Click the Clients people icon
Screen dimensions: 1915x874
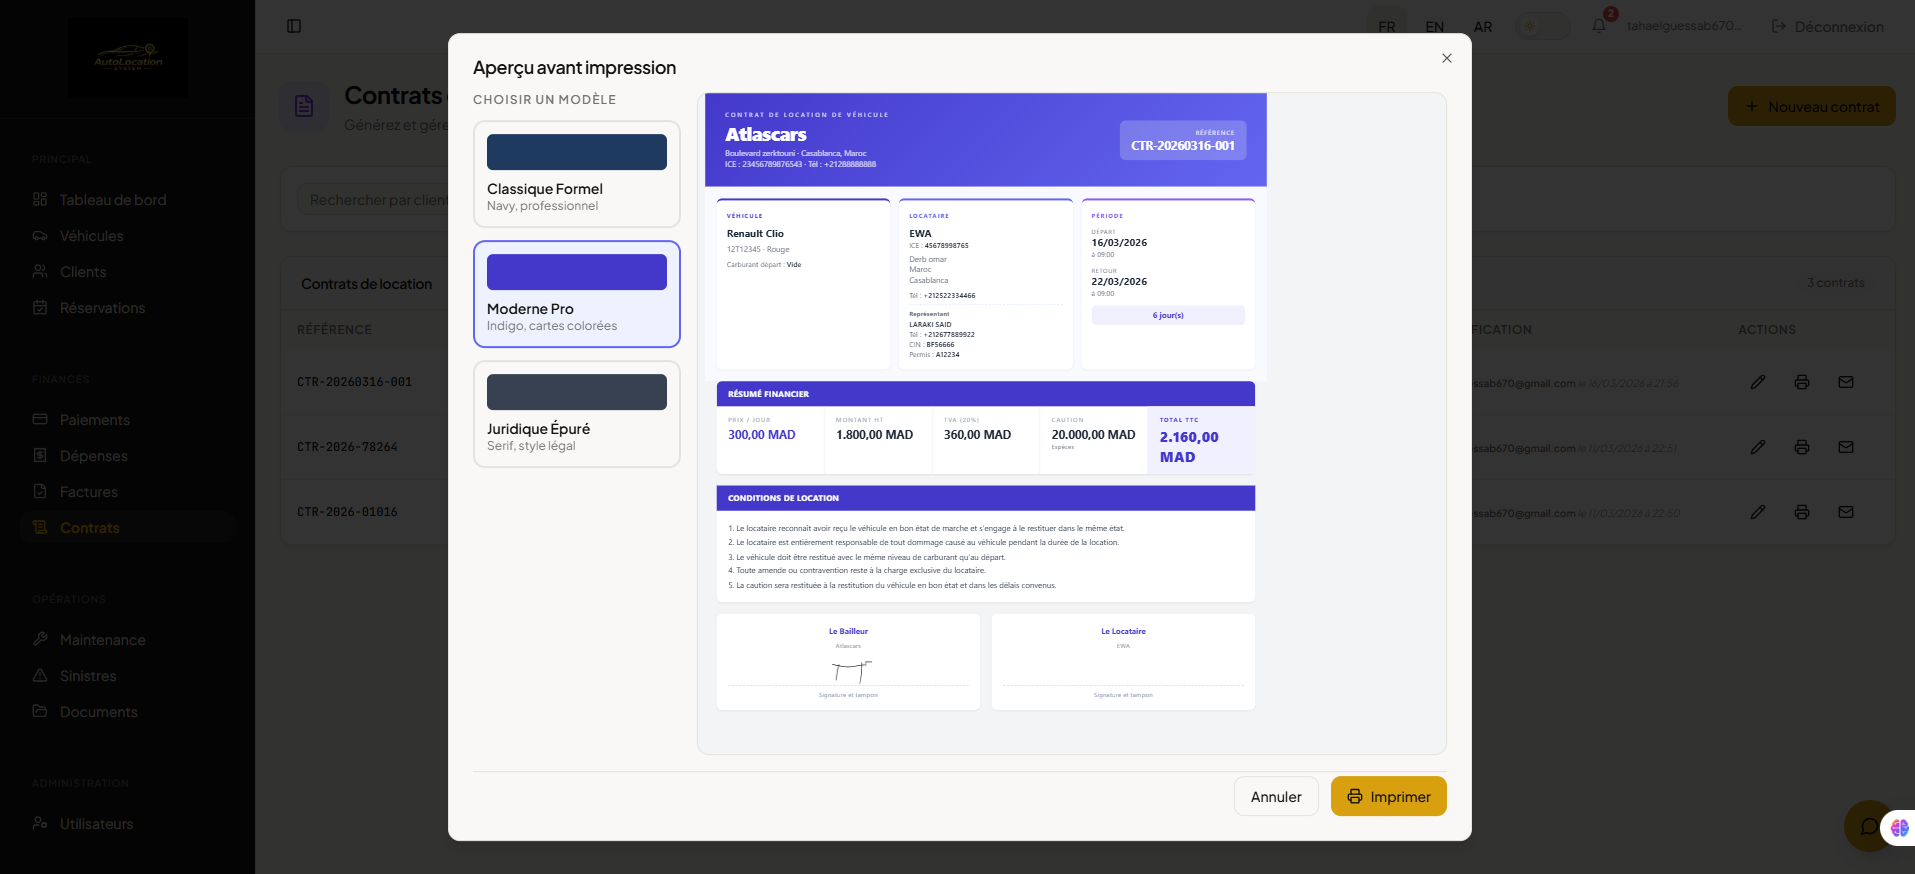(40, 271)
